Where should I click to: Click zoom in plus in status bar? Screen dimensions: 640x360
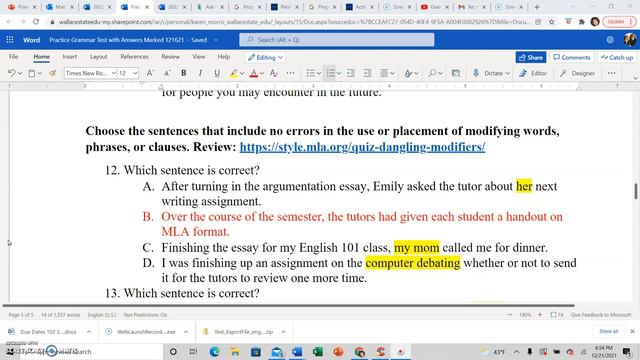[540, 315]
